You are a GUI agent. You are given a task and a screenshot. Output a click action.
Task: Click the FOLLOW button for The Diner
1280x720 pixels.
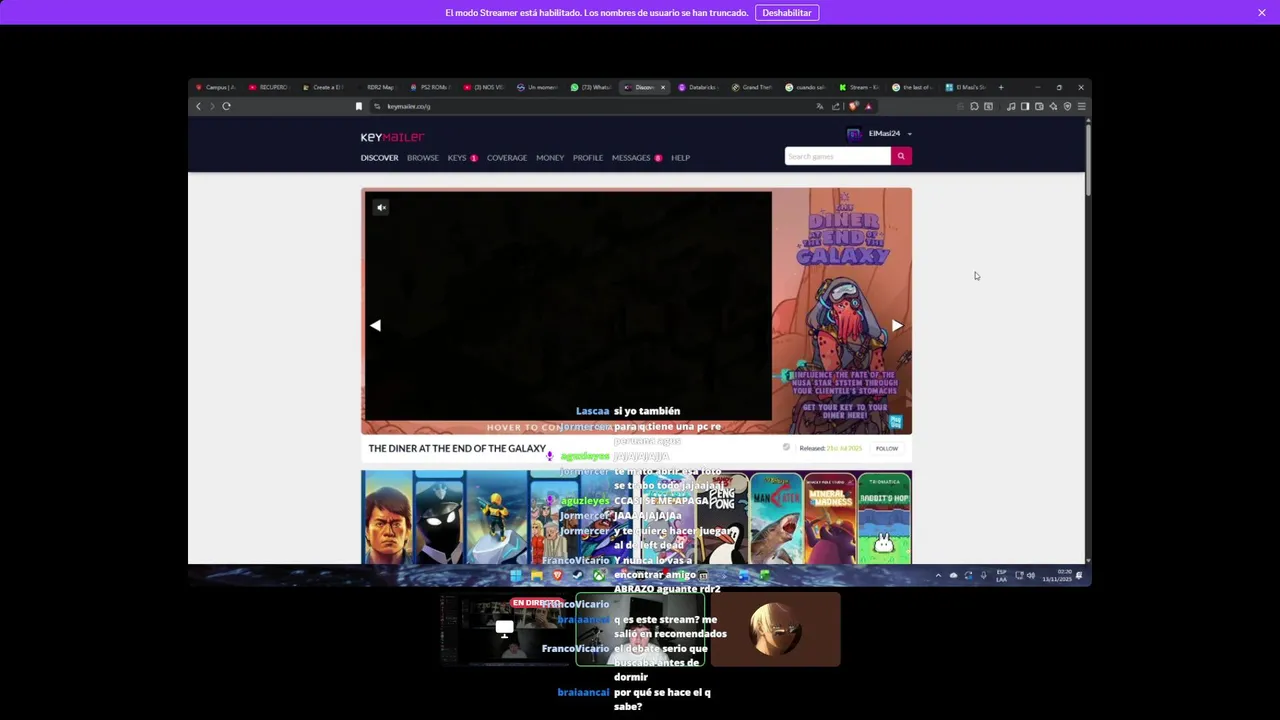[x=887, y=448]
